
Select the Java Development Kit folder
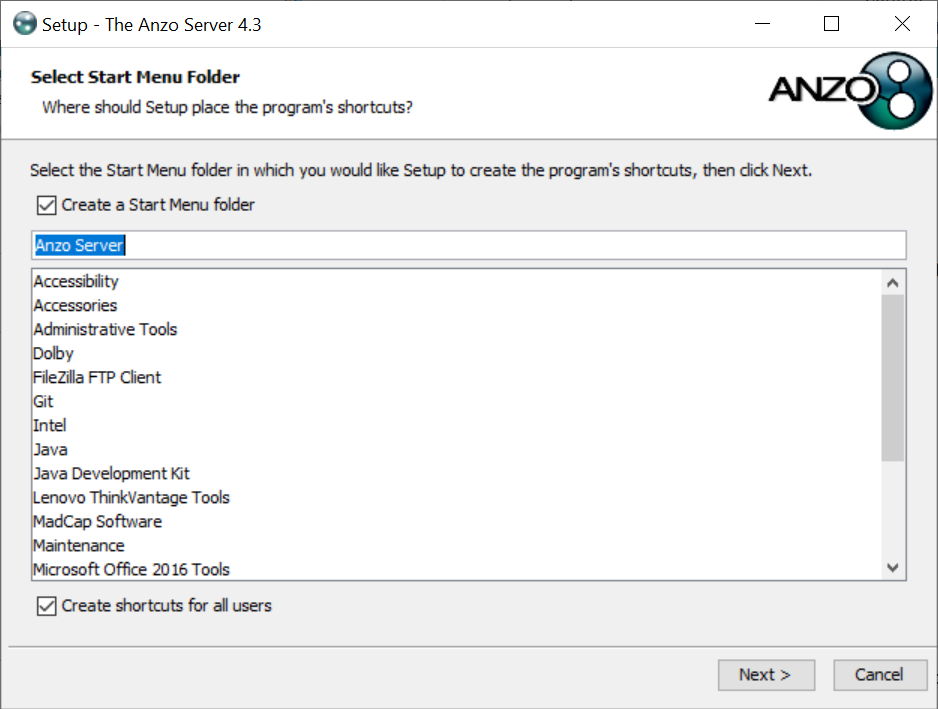pos(111,473)
